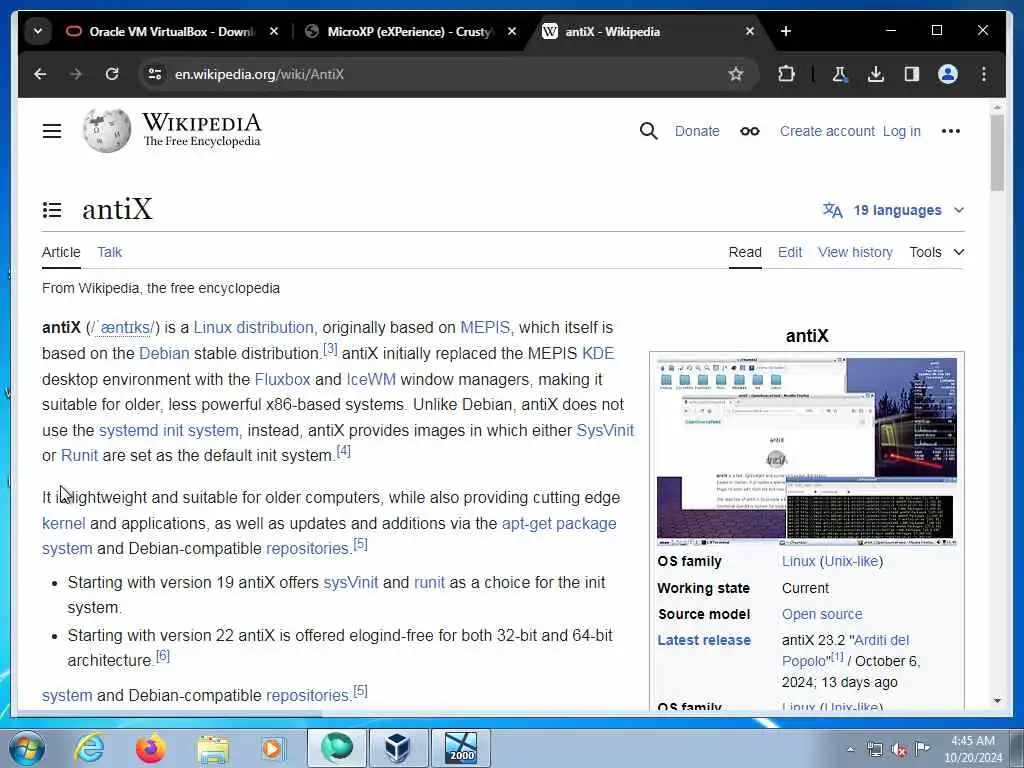Go back to the previous page
1024x768 pixels.
pyautogui.click(x=40, y=74)
